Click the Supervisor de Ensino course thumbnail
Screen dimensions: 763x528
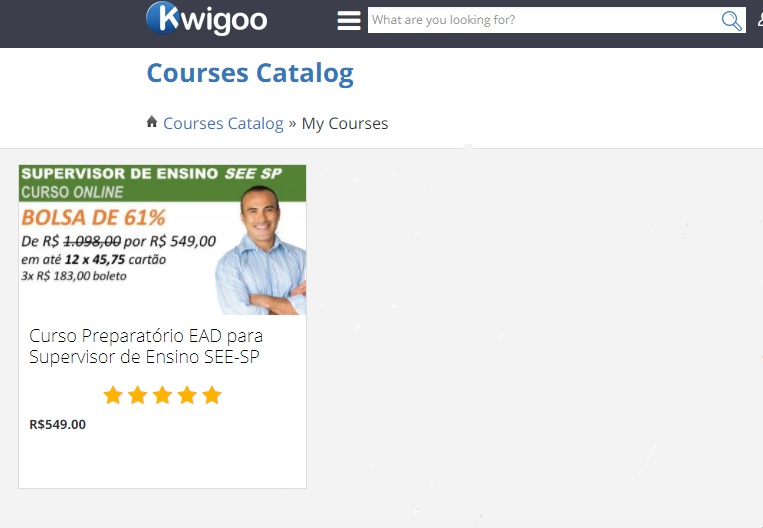[163, 240]
